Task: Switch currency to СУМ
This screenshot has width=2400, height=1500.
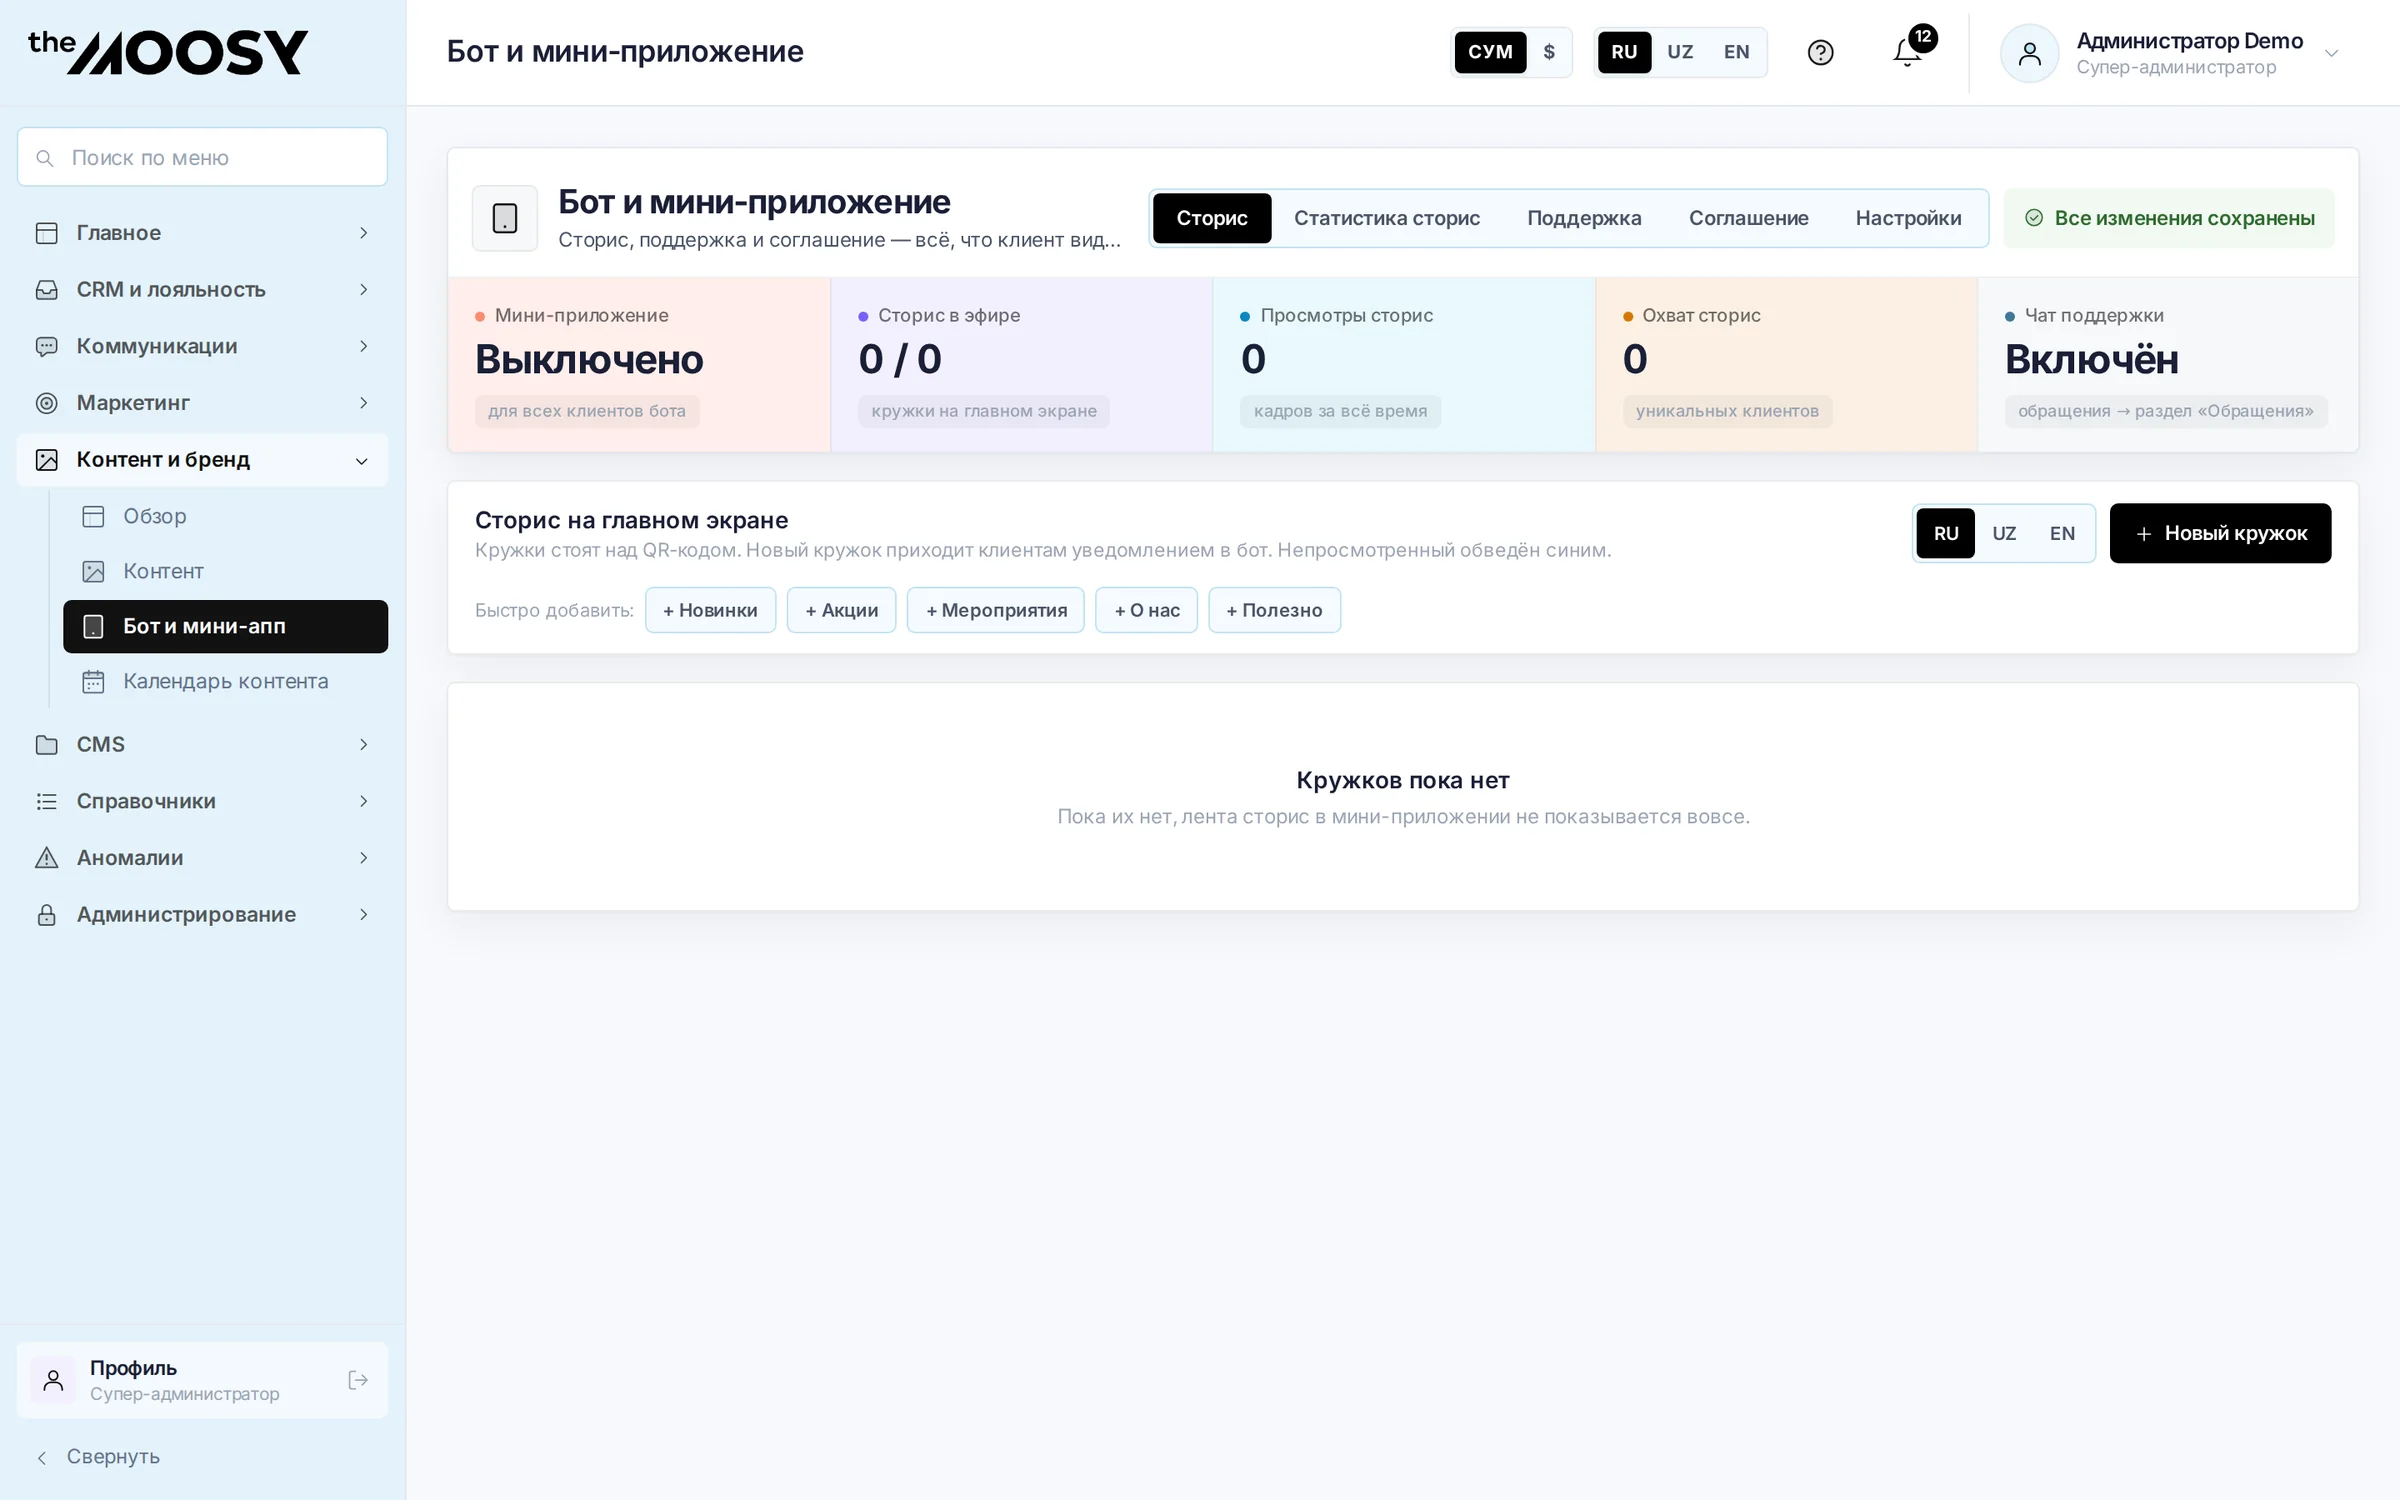Action: (x=1490, y=52)
